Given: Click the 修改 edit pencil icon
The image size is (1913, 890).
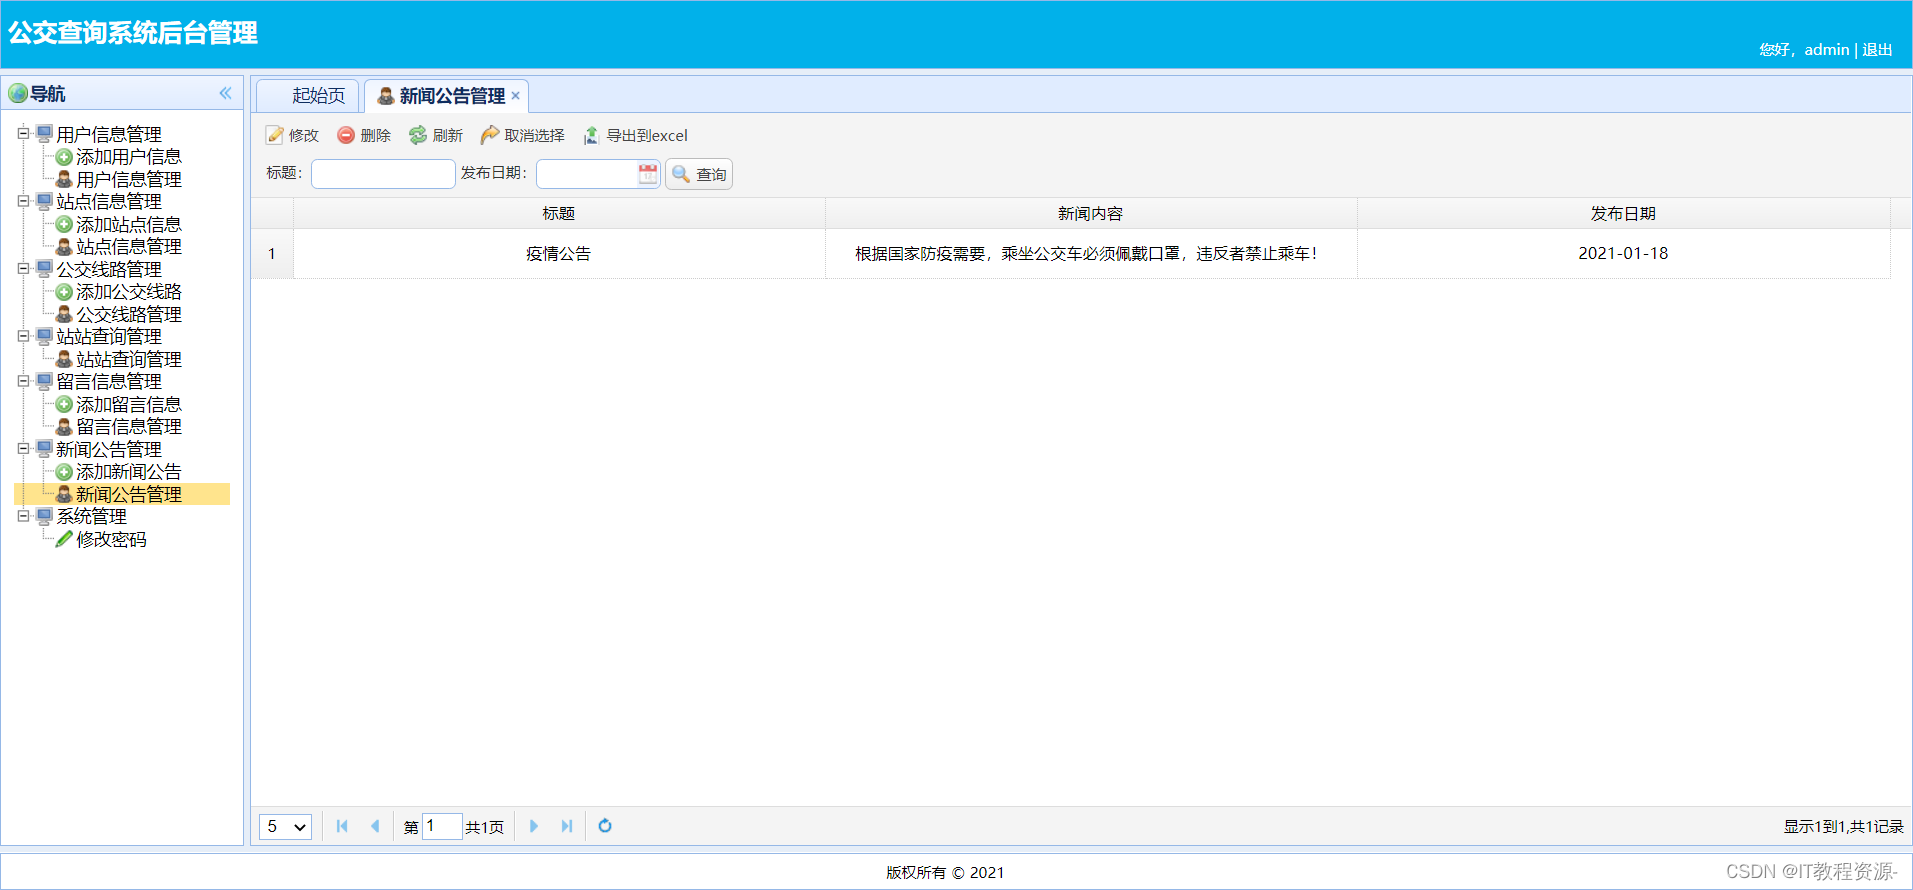Looking at the screenshot, I should pos(275,135).
